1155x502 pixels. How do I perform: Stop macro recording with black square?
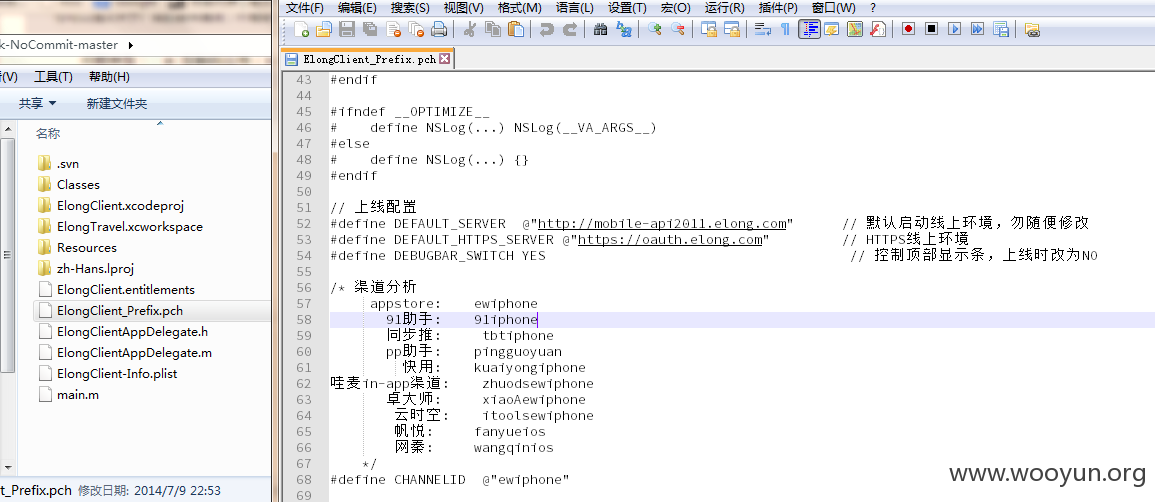(x=932, y=29)
